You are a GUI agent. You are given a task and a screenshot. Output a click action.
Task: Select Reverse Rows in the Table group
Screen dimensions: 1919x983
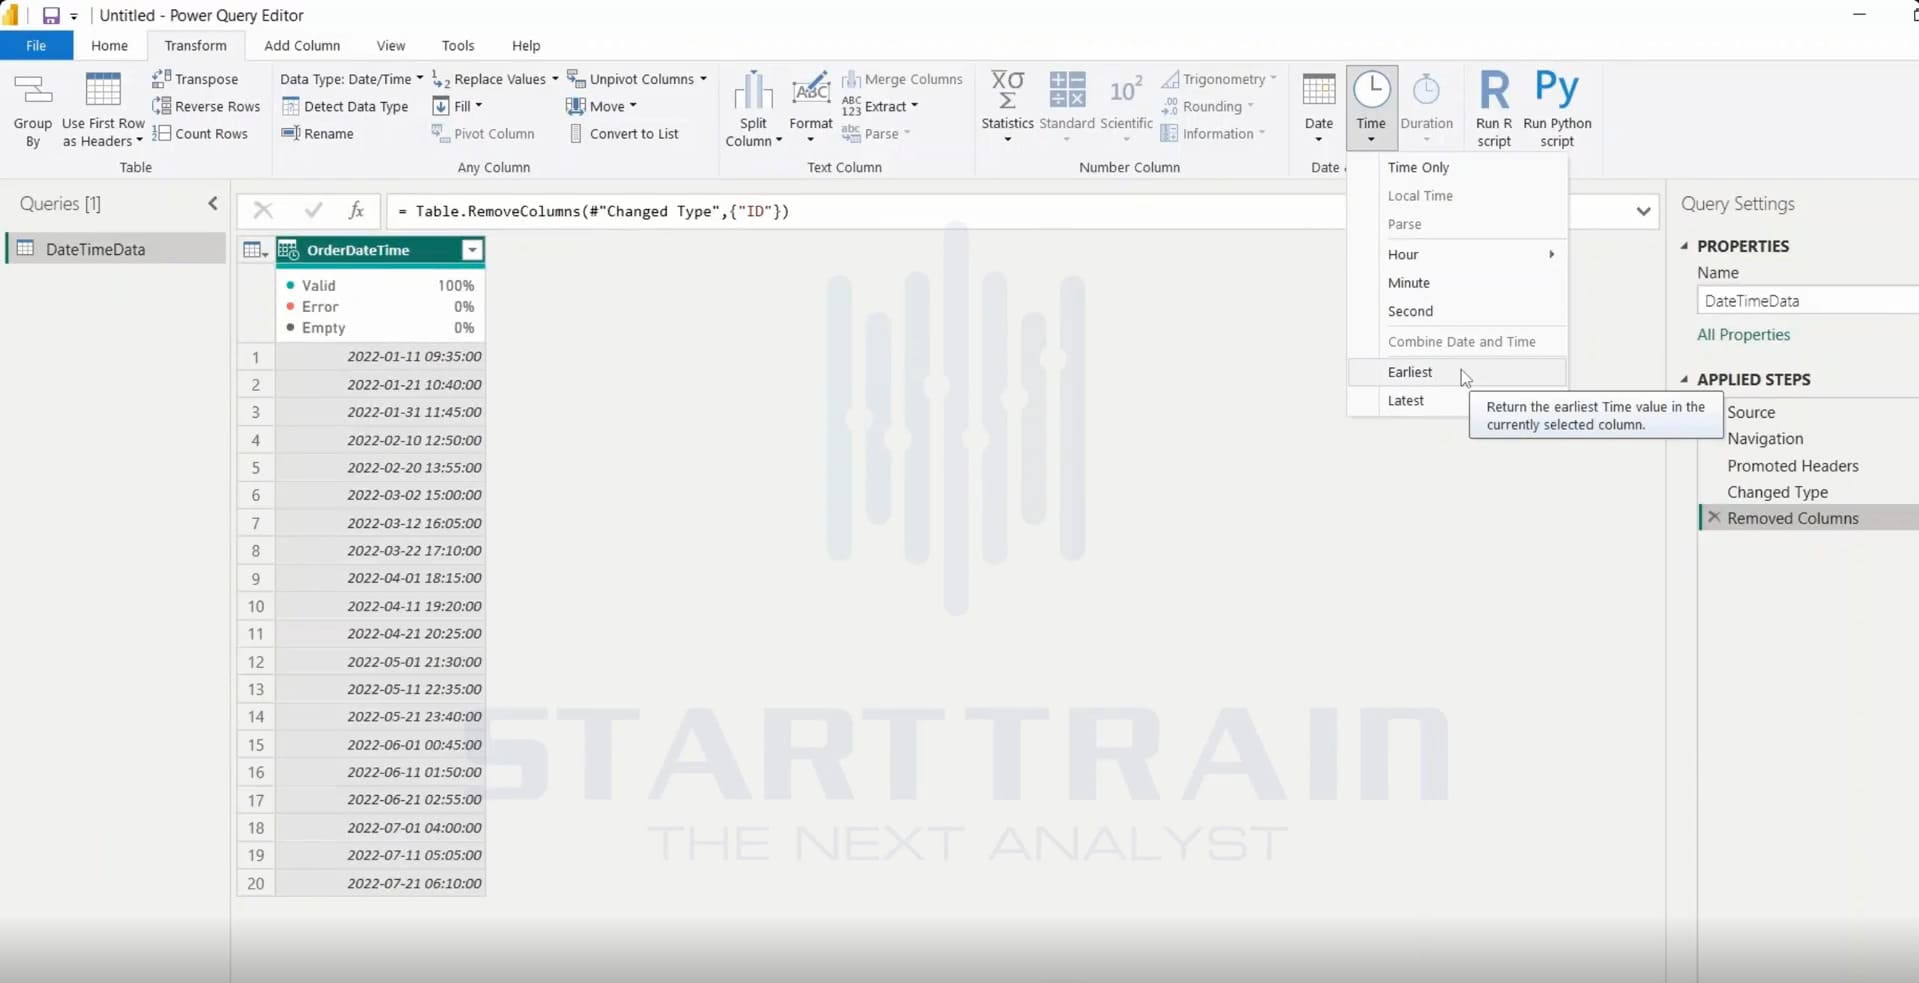click(206, 106)
